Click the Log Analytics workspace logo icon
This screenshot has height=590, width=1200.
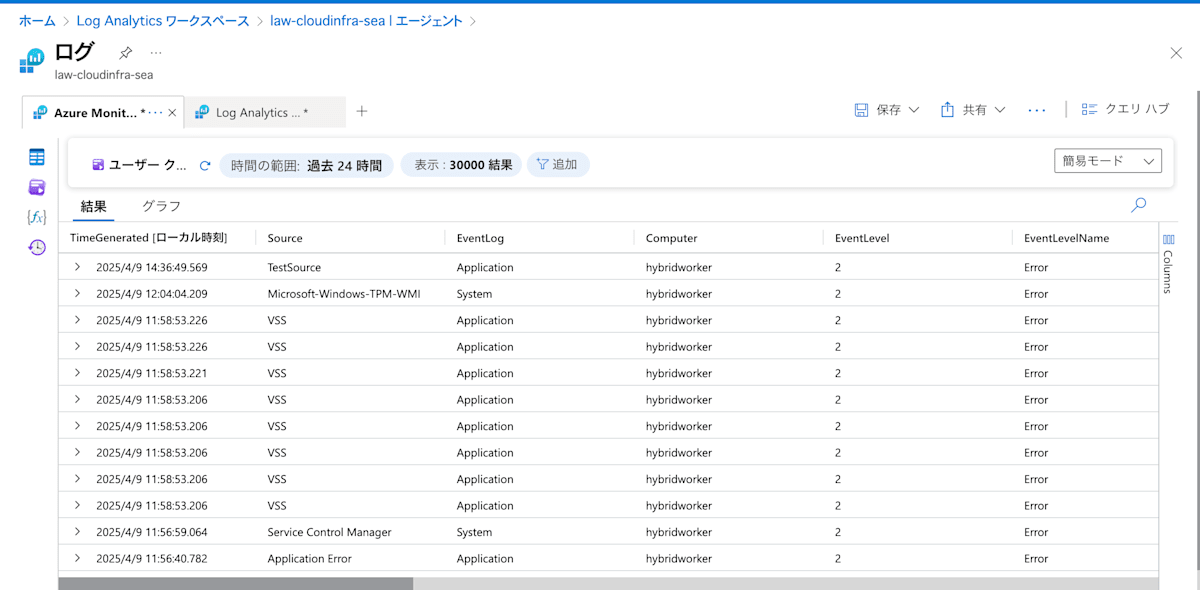[32, 61]
